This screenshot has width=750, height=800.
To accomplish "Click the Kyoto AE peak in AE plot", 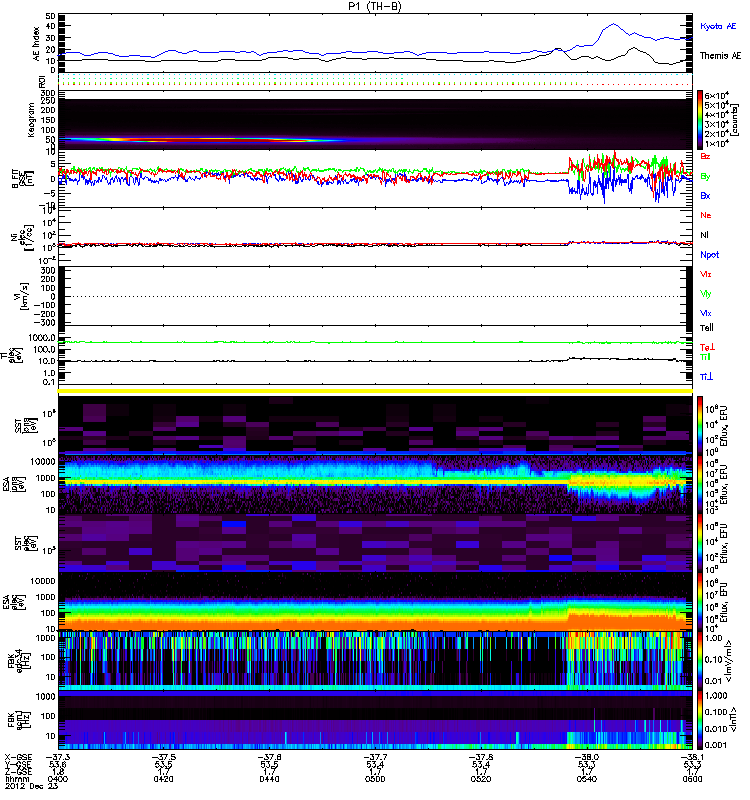I will pyautogui.click(x=614, y=24).
